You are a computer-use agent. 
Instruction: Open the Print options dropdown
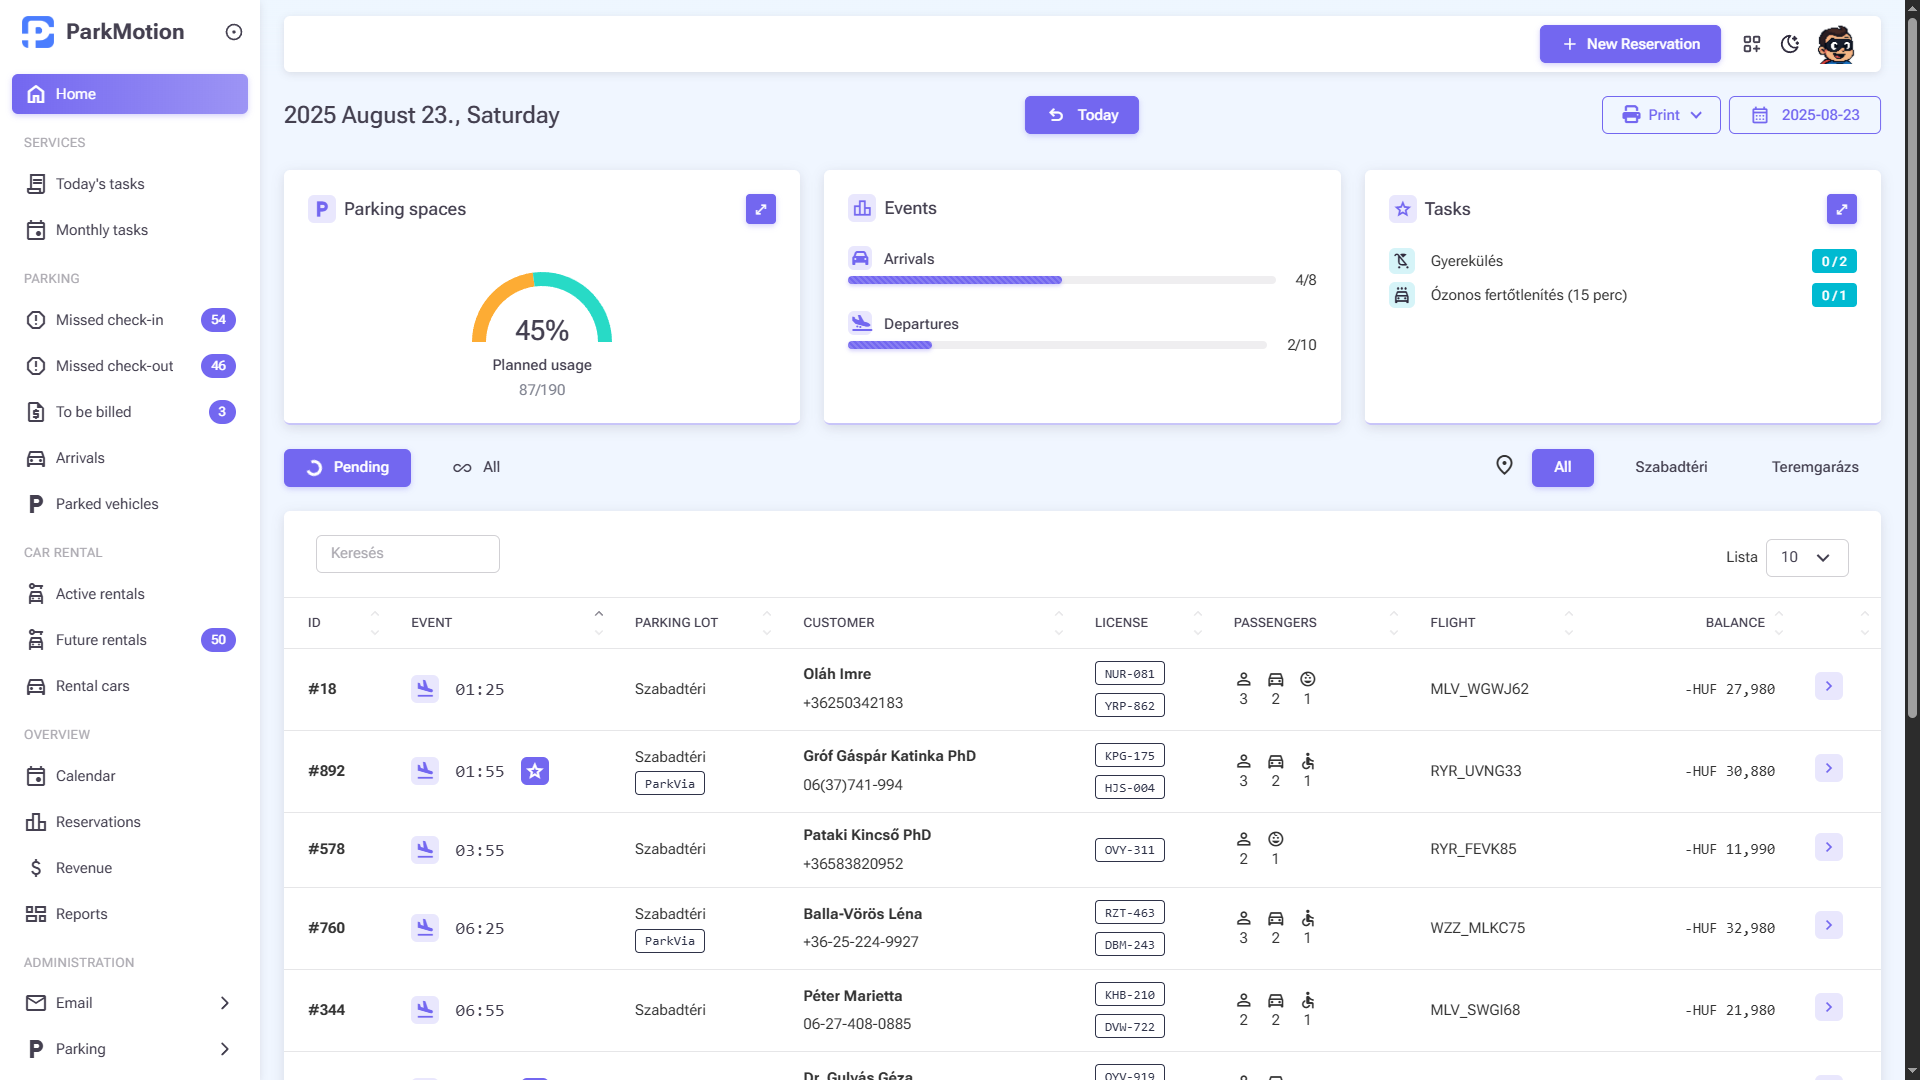1660,114
